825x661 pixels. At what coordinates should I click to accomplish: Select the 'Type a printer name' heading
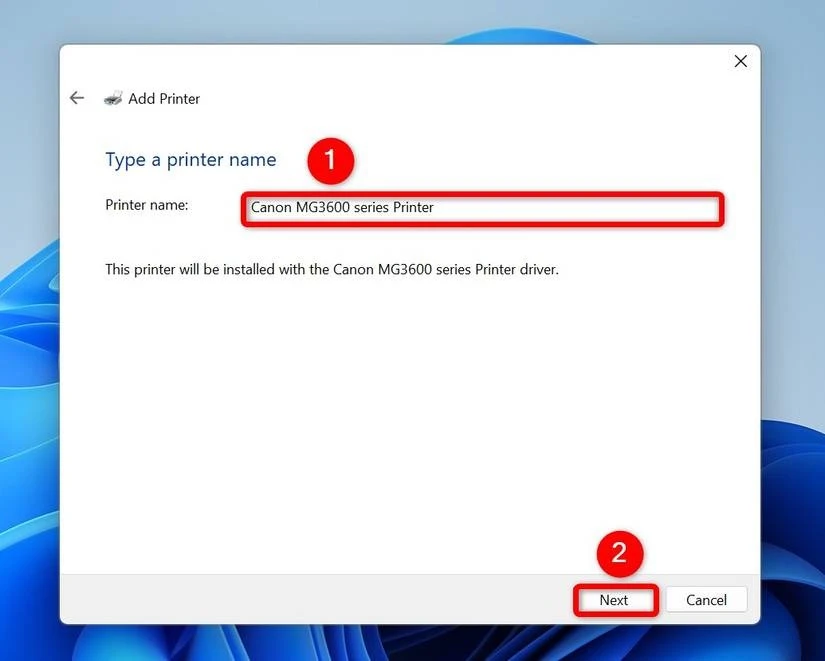[x=190, y=160]
